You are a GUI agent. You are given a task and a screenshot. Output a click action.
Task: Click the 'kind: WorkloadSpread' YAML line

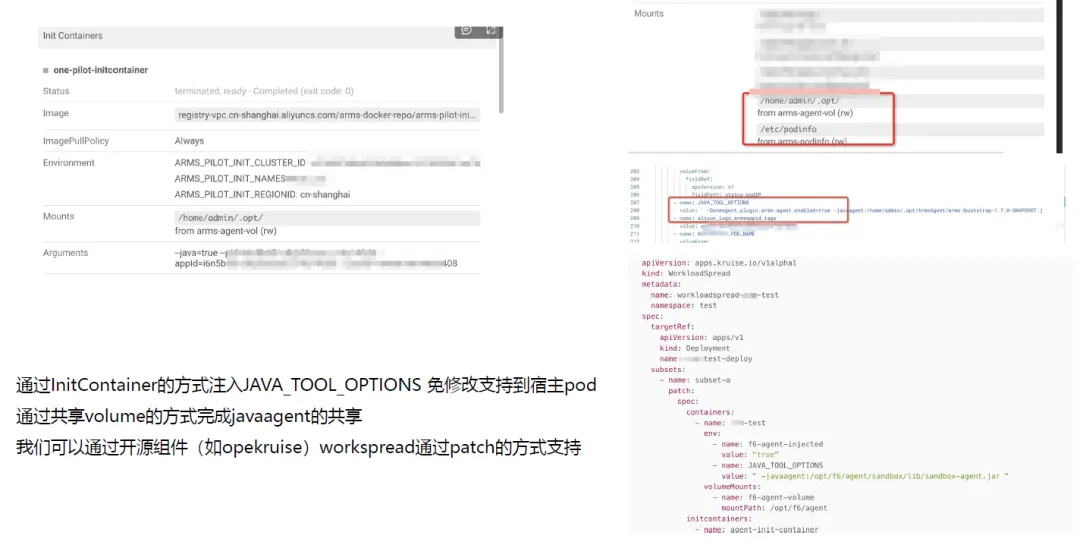(685, 274)
